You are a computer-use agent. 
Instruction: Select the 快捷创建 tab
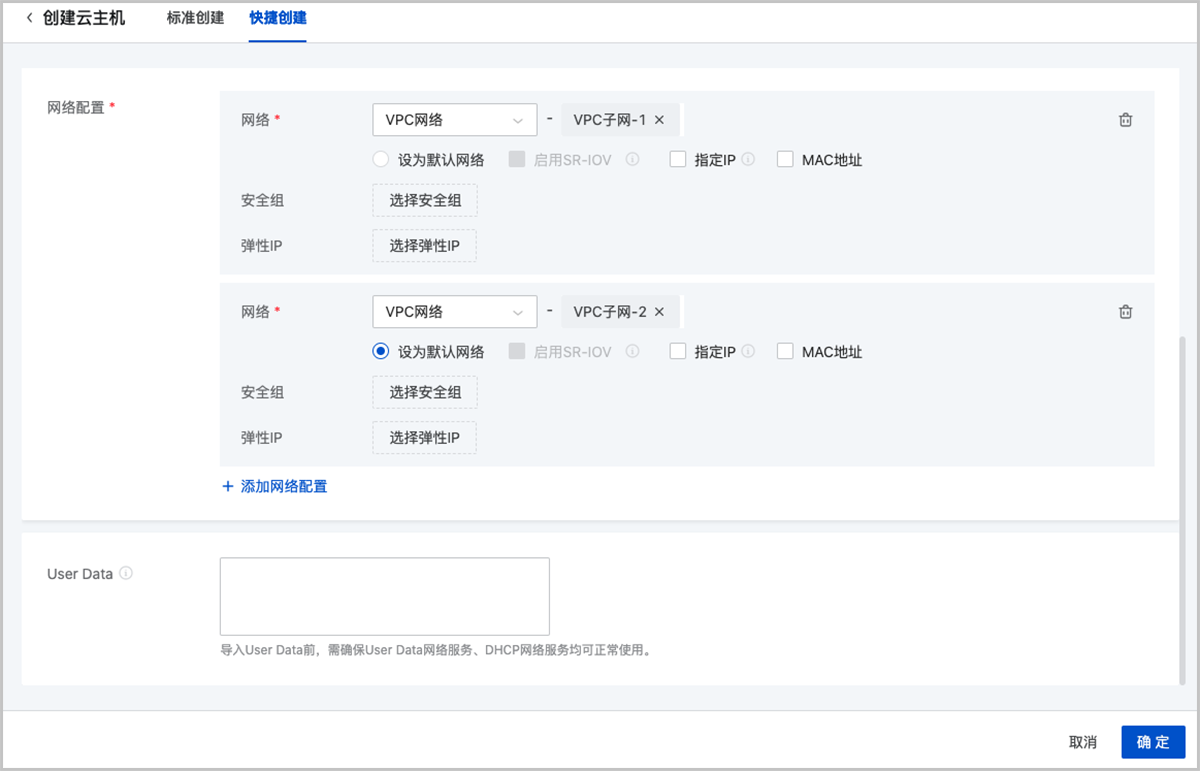point(278,18)
